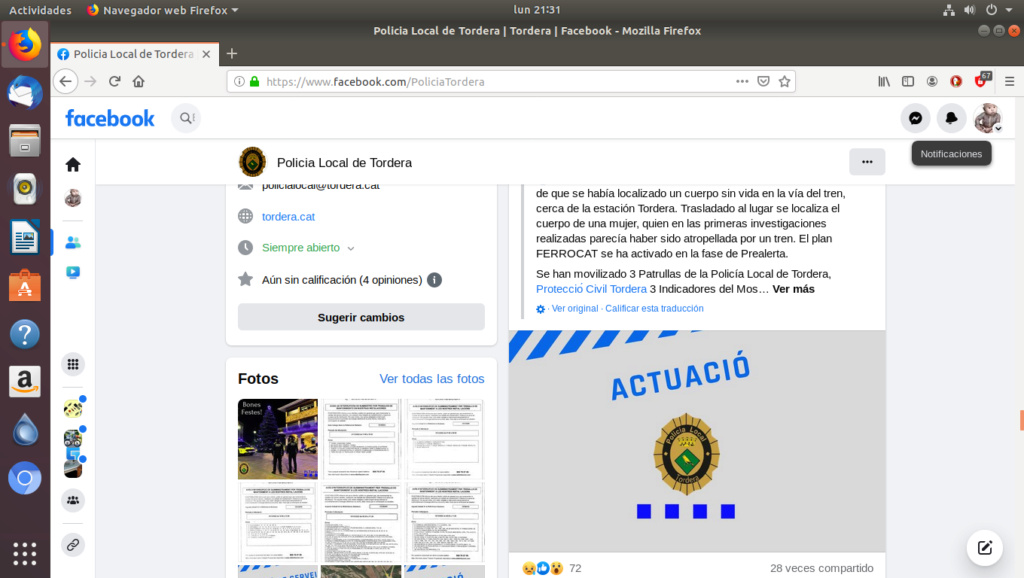
Task: Show applications grid in the dock
Action: click(x=25, y=554)
